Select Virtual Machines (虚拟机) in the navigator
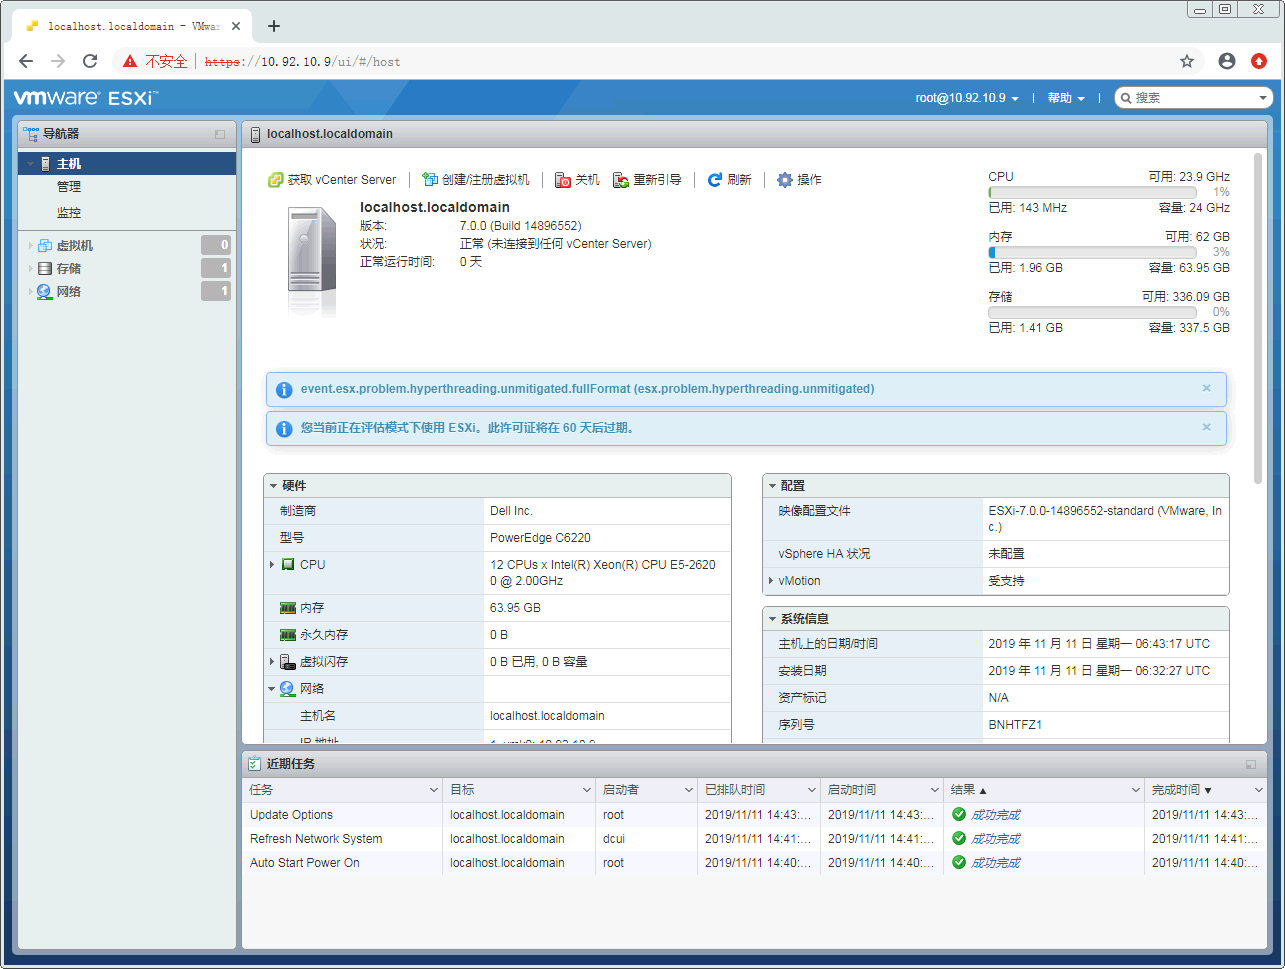This screenshot has width=1285, height=969. [75, 245]
